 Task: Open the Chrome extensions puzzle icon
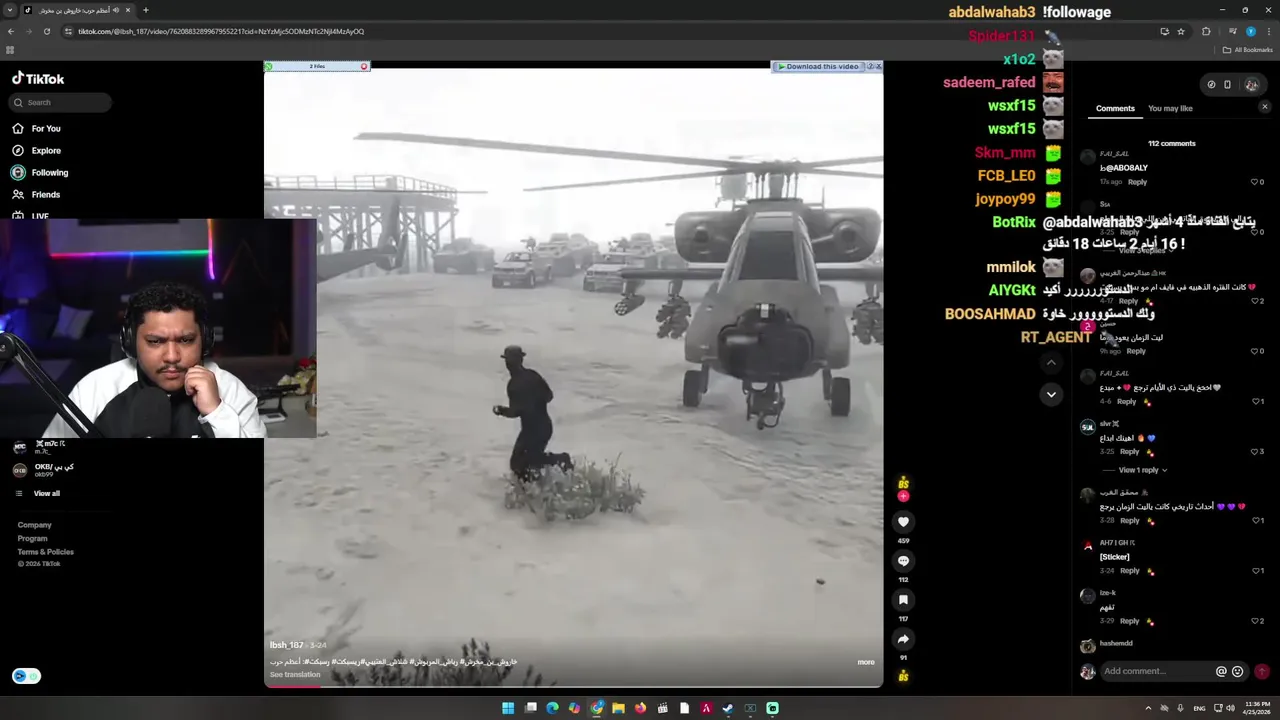pos(1206,31)
